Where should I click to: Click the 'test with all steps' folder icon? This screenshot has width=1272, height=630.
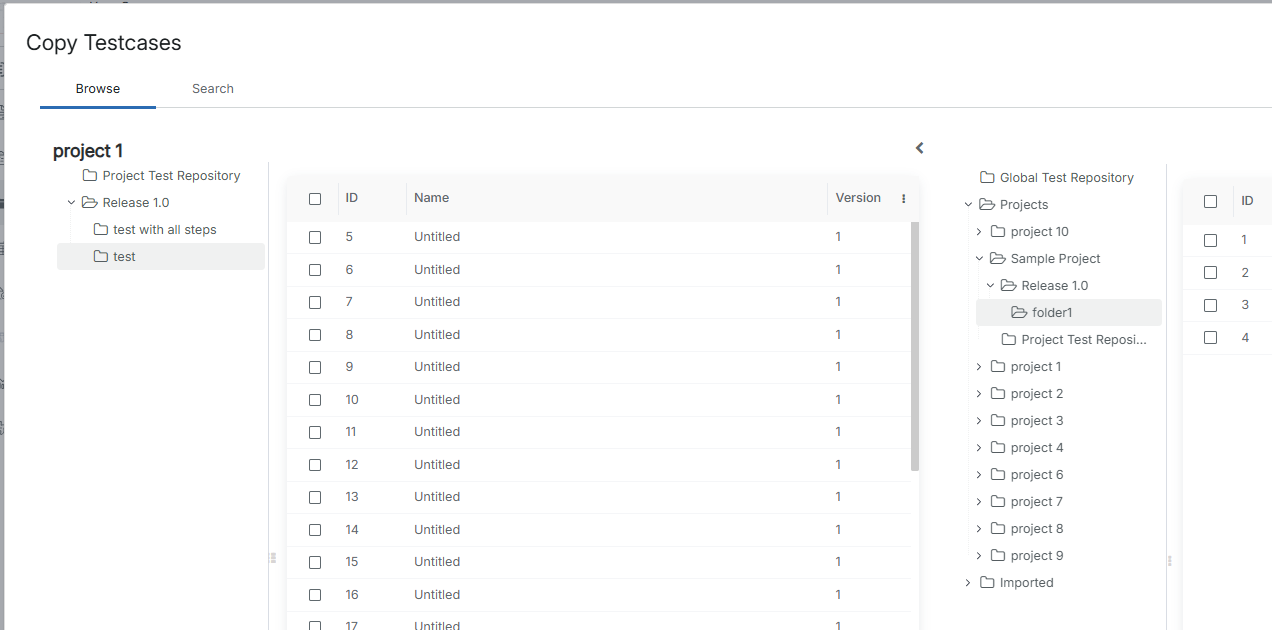(x=100, y=230)
